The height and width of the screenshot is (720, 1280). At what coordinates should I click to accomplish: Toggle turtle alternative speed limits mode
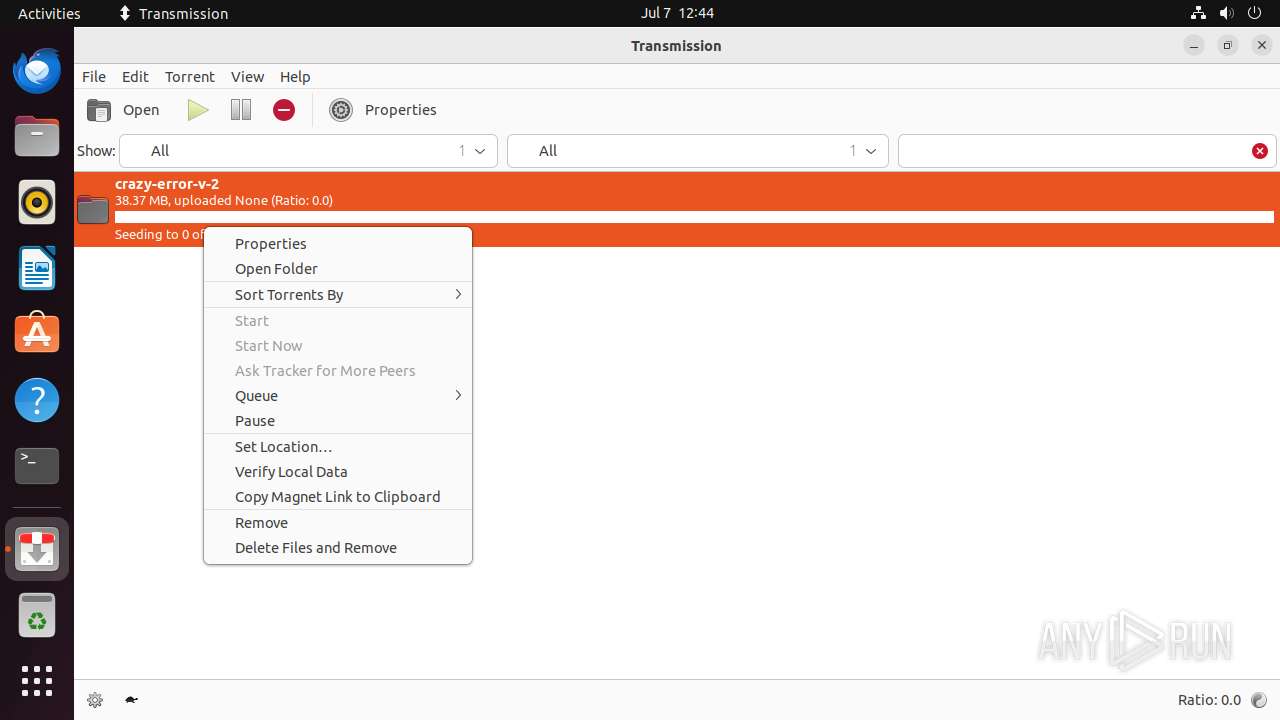[x=131, y=700]
